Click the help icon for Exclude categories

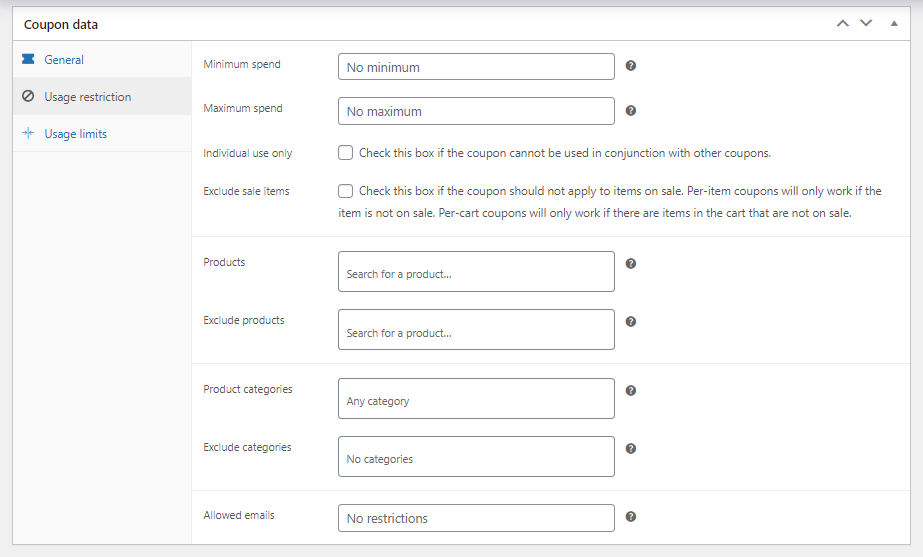(x=630, y=449)
